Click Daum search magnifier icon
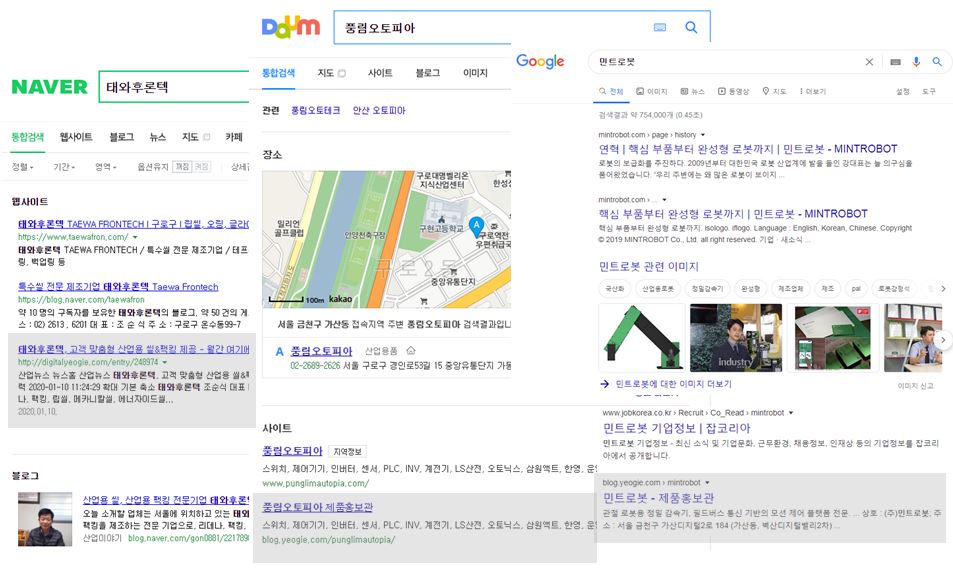This screenshot has height=571, width=953. (691, 27)
